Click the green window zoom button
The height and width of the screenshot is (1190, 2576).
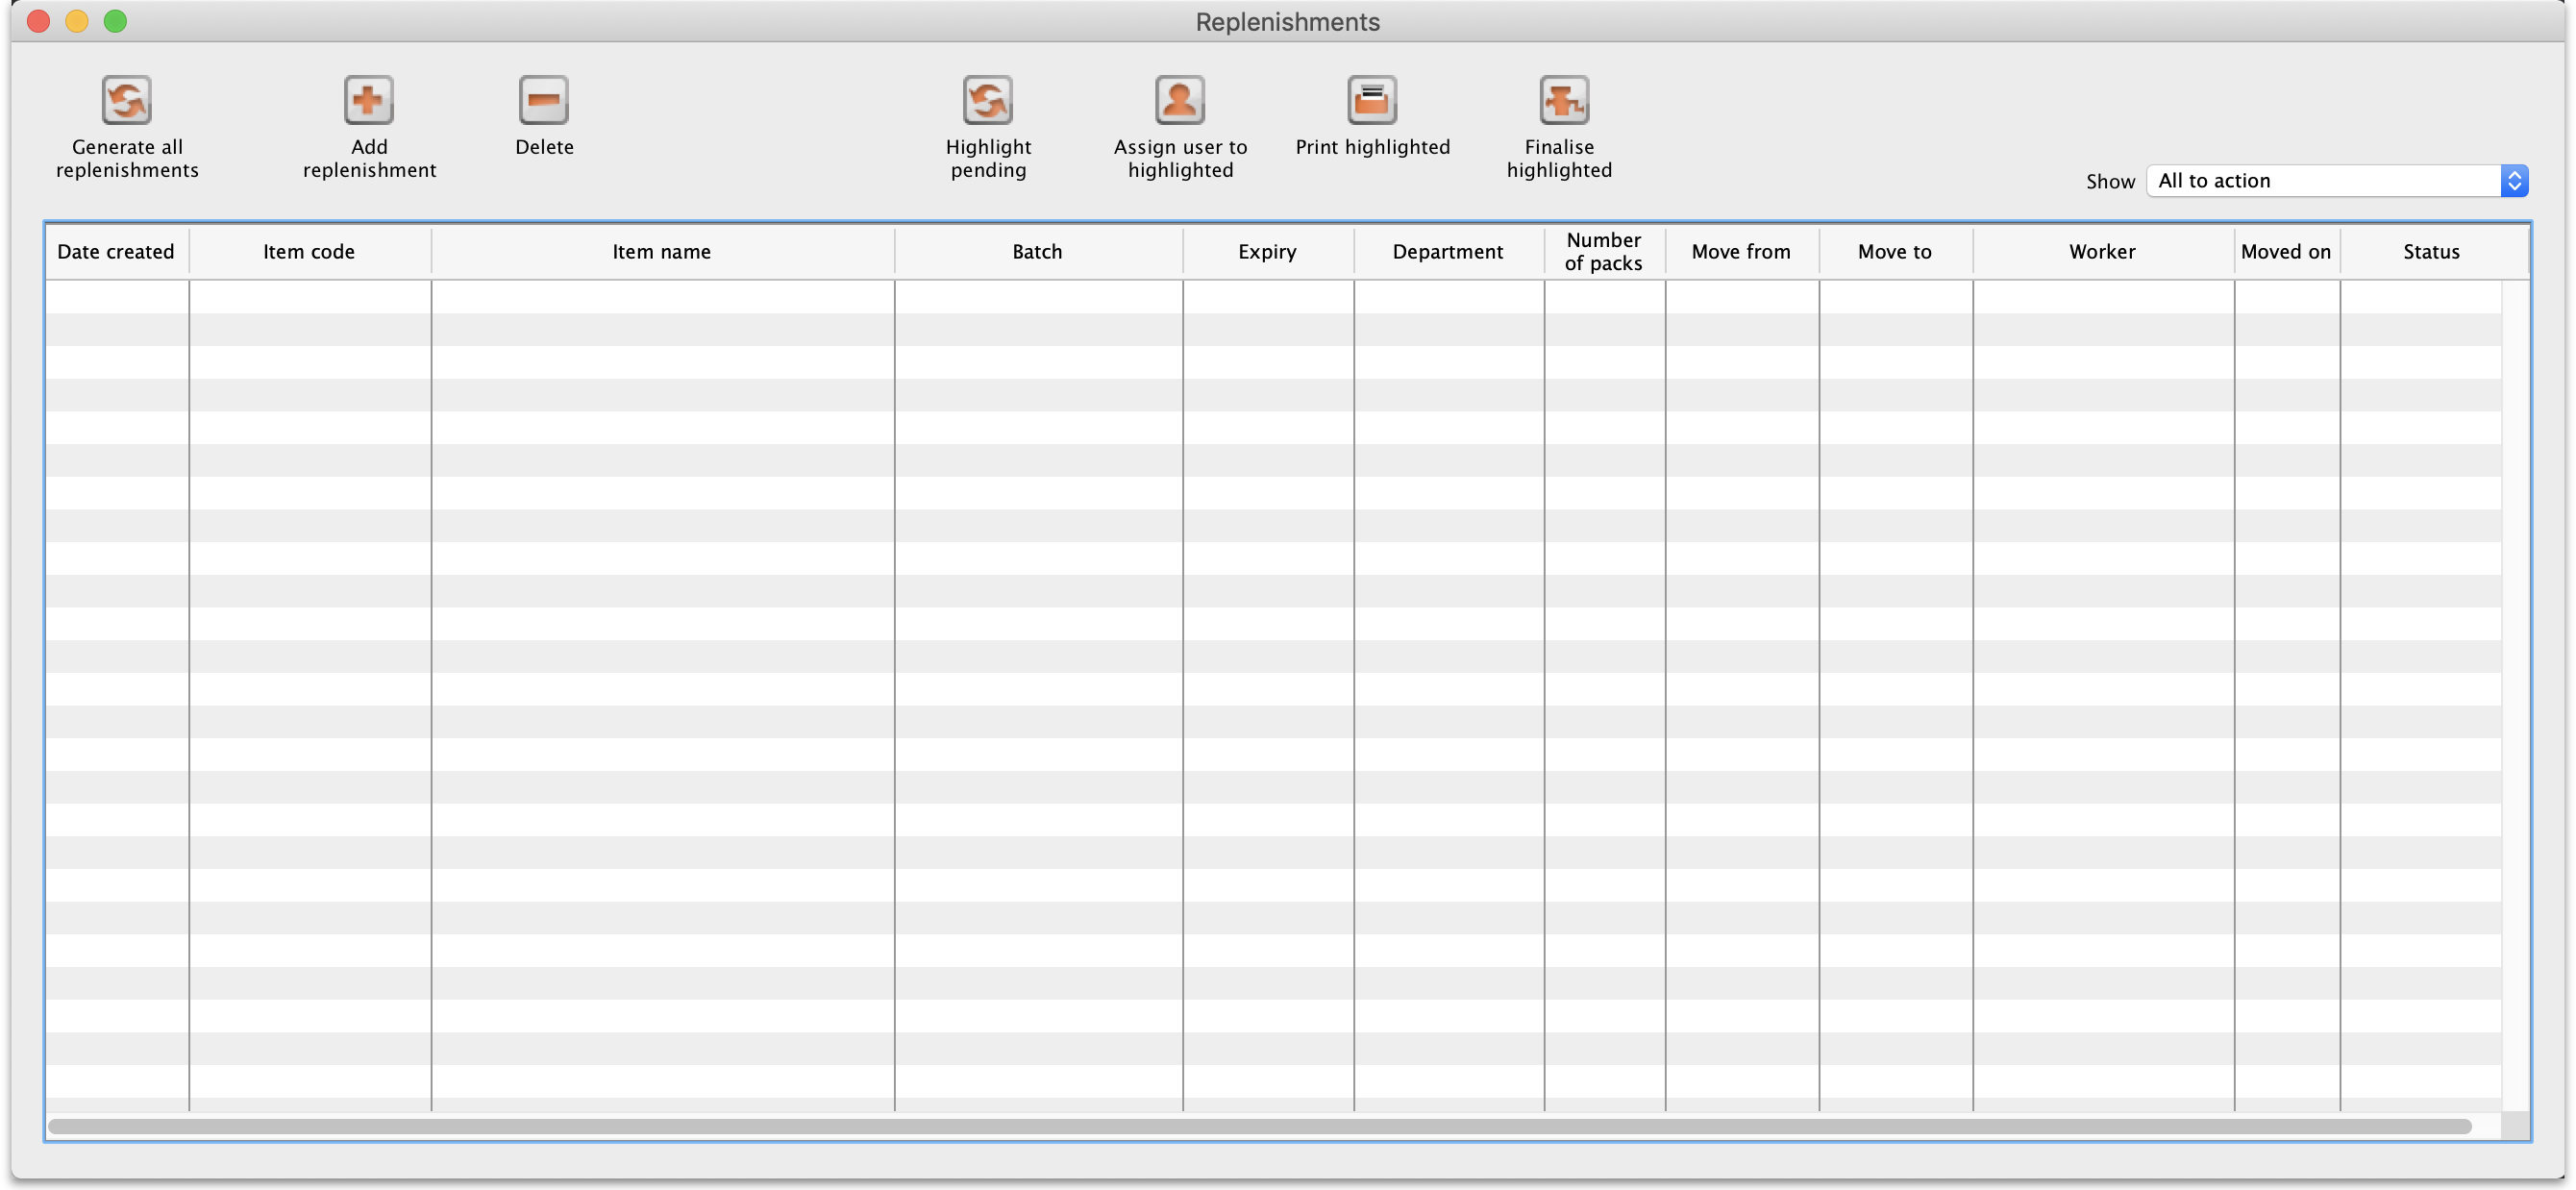[115, 21]
